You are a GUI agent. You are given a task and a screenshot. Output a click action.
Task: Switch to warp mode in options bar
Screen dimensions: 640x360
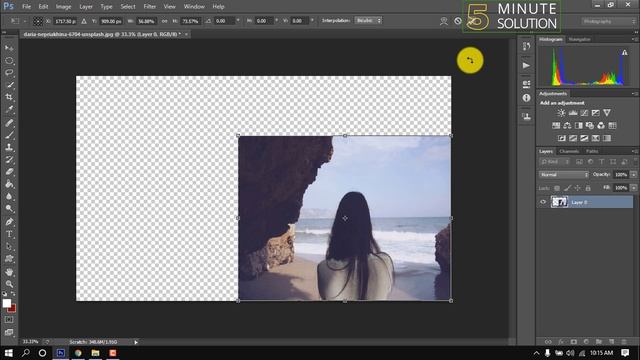click(x=444, y=21)
